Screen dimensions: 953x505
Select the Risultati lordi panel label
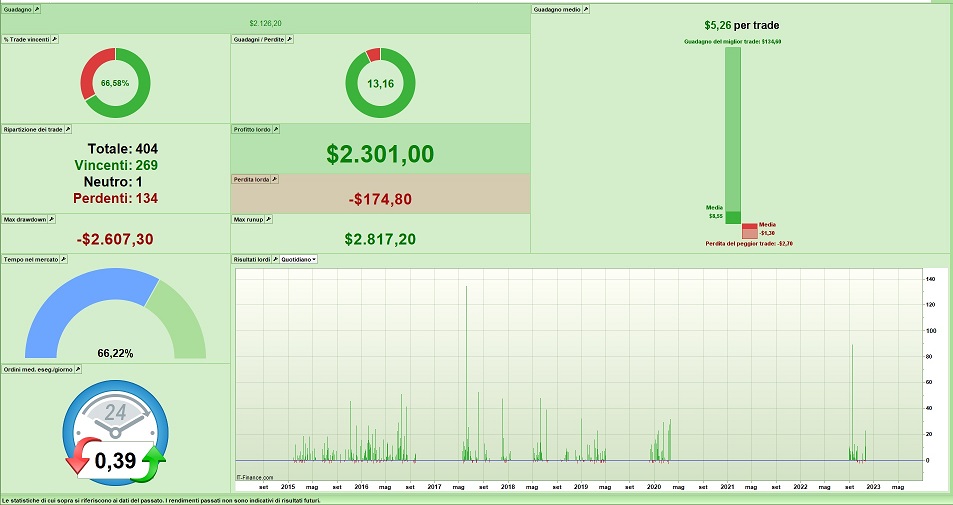point(252,259)
